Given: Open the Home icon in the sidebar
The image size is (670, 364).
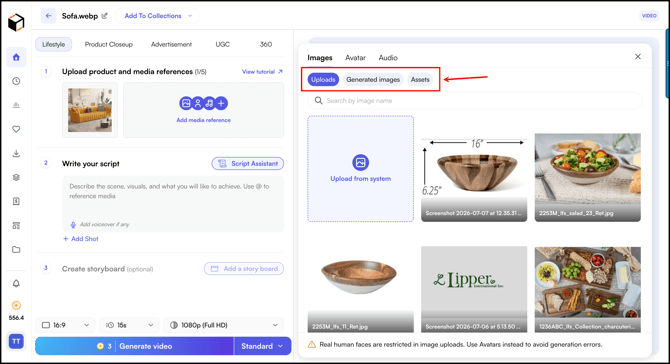Looking at the screenshot, I should [x=16, y=57].
